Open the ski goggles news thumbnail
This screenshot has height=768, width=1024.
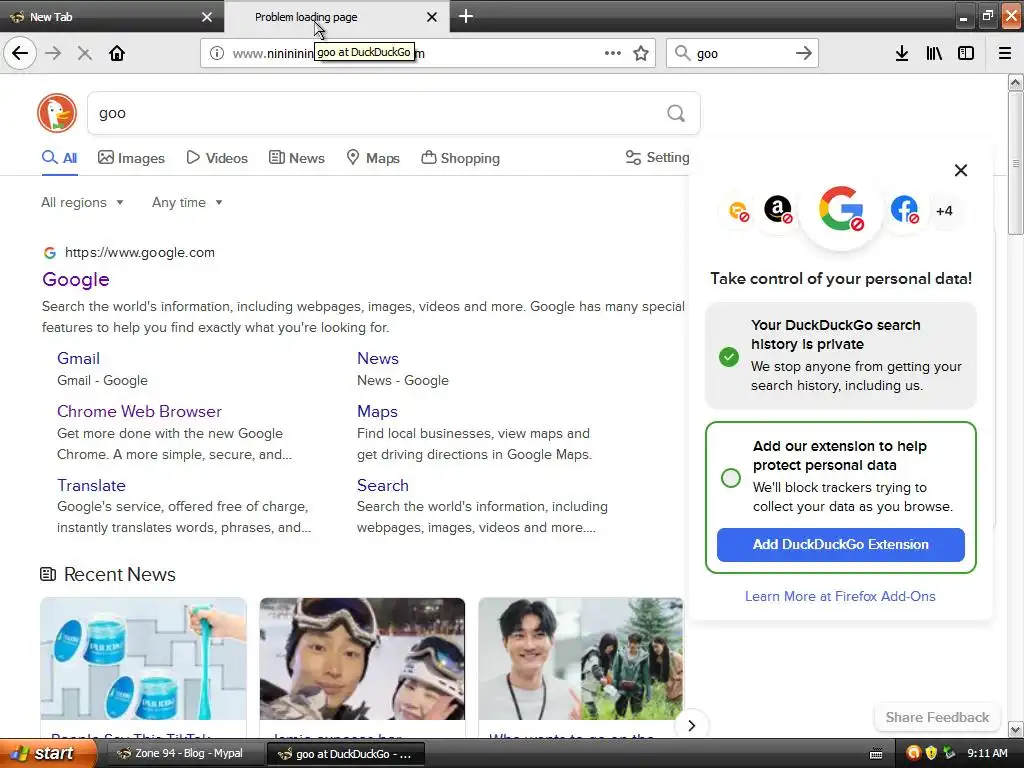tap(362, 659)
